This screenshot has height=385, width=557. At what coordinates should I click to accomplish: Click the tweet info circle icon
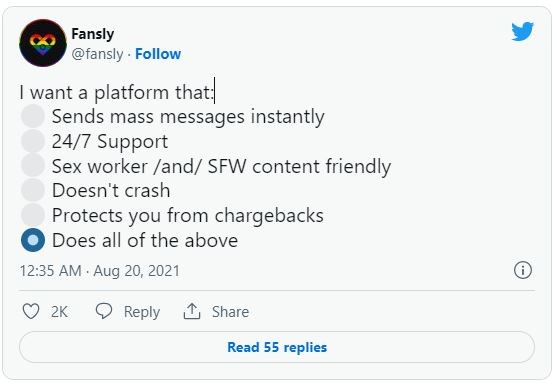tap(523, 270)
